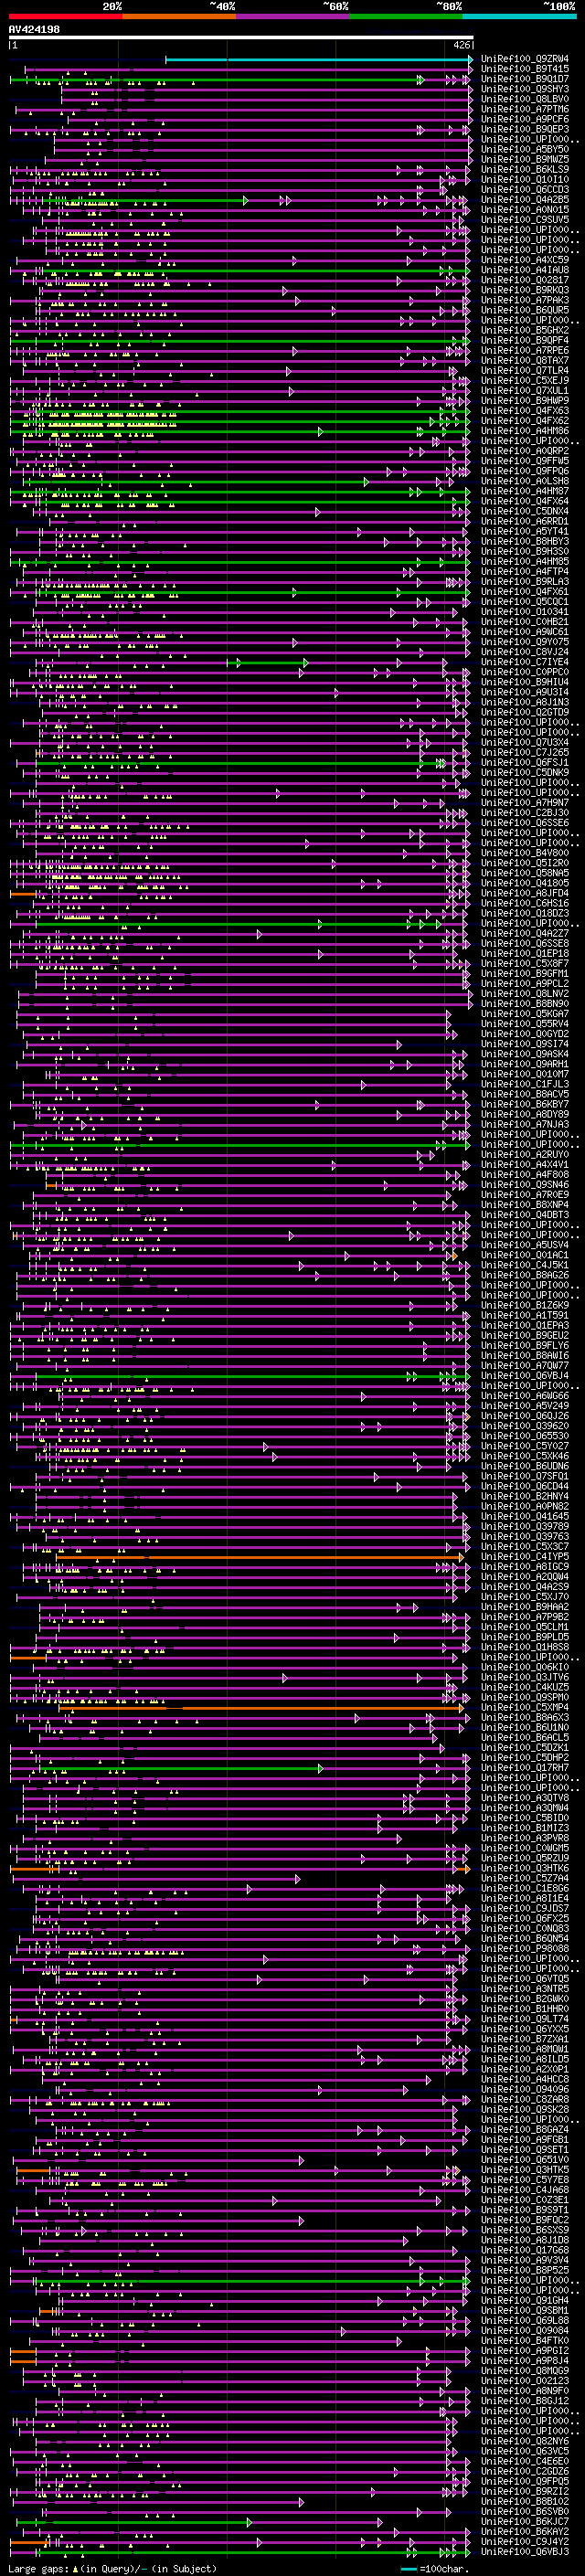585x2576 pixels.
Task: Select hit label UniRef100_Q8LBV0
Action: [x=525, y=99]
